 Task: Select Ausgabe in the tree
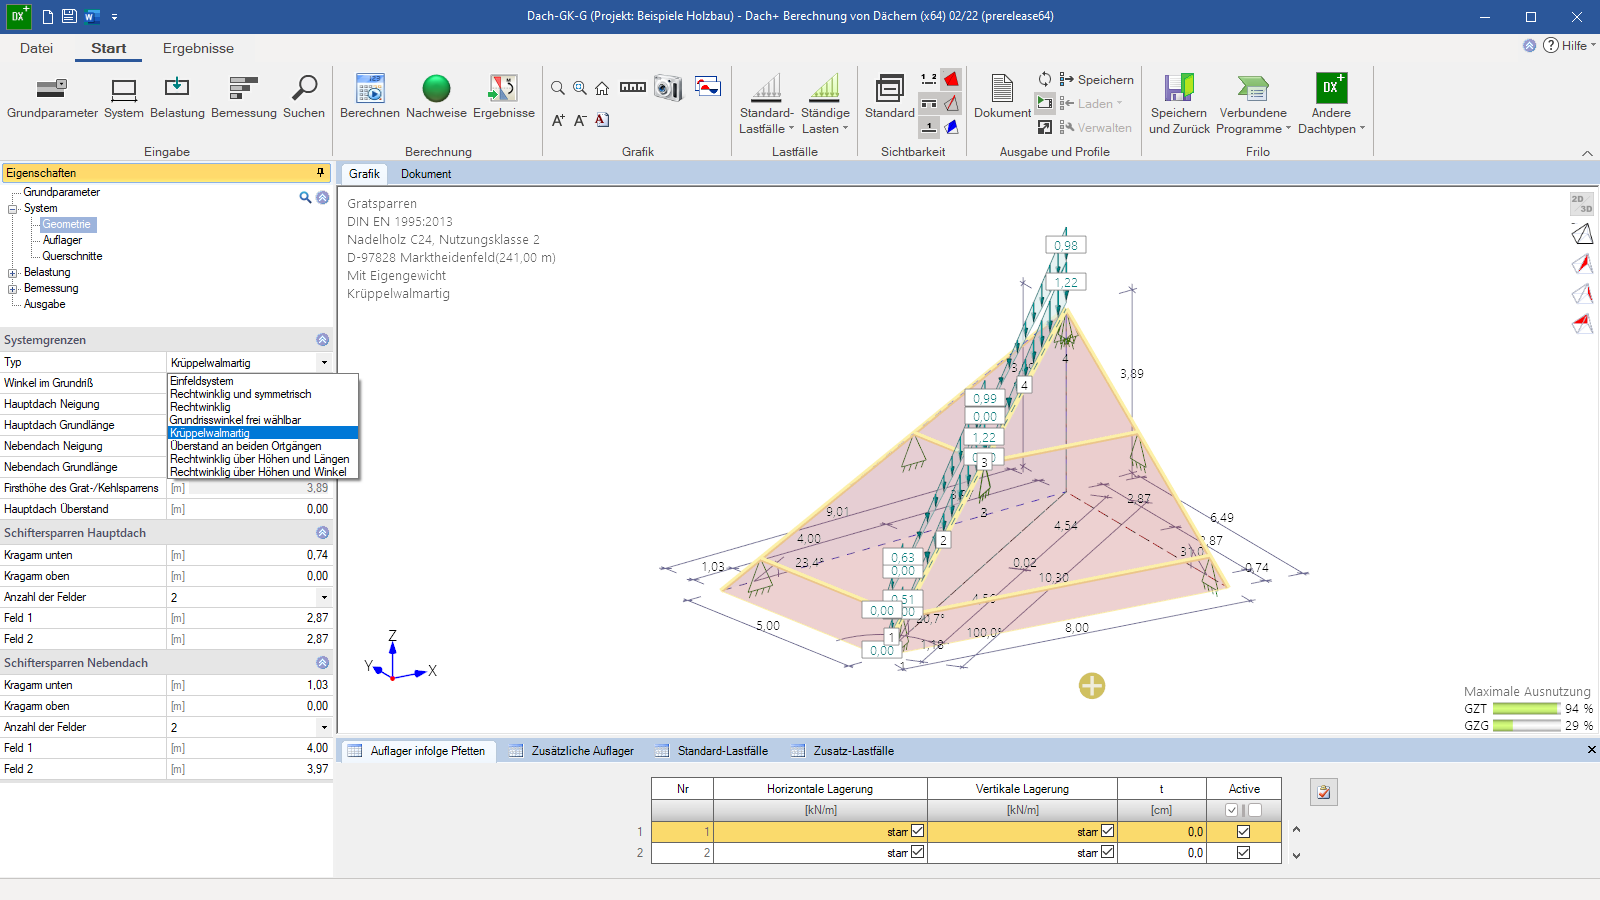(x=45, y=304)
